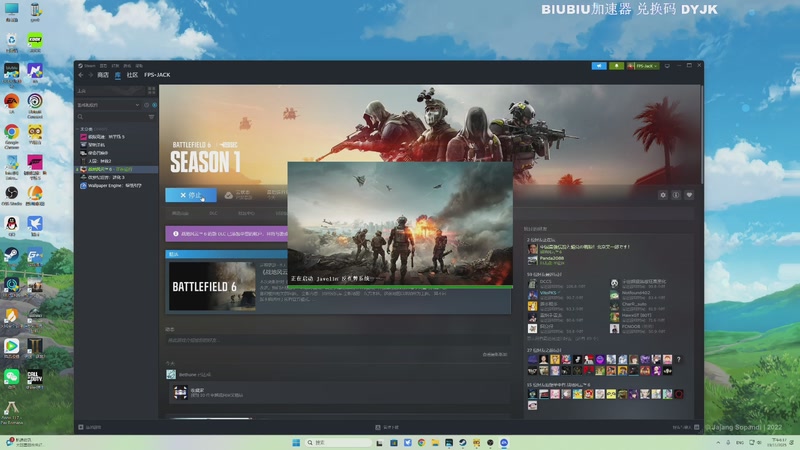Open the 商店 store tab
Viewport: 800px width, 450px height.
point(103,75)
